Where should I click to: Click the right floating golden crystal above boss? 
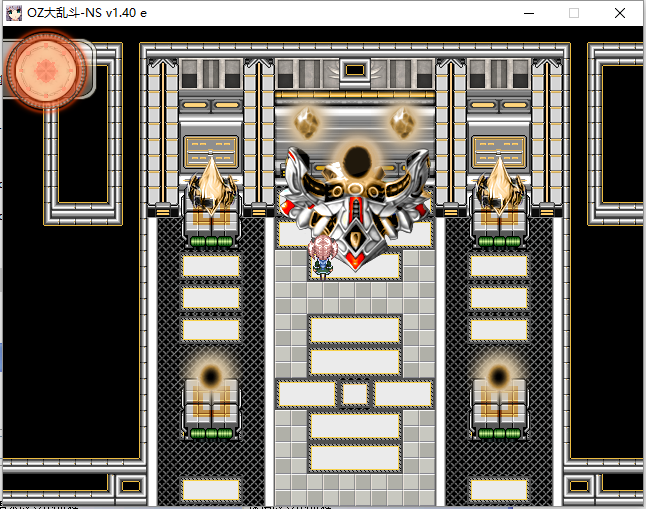coord(403,122)
